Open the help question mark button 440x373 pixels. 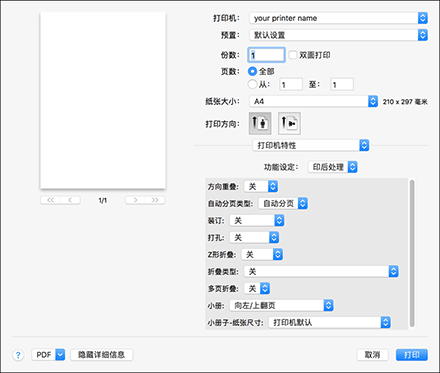pos(18,355)
